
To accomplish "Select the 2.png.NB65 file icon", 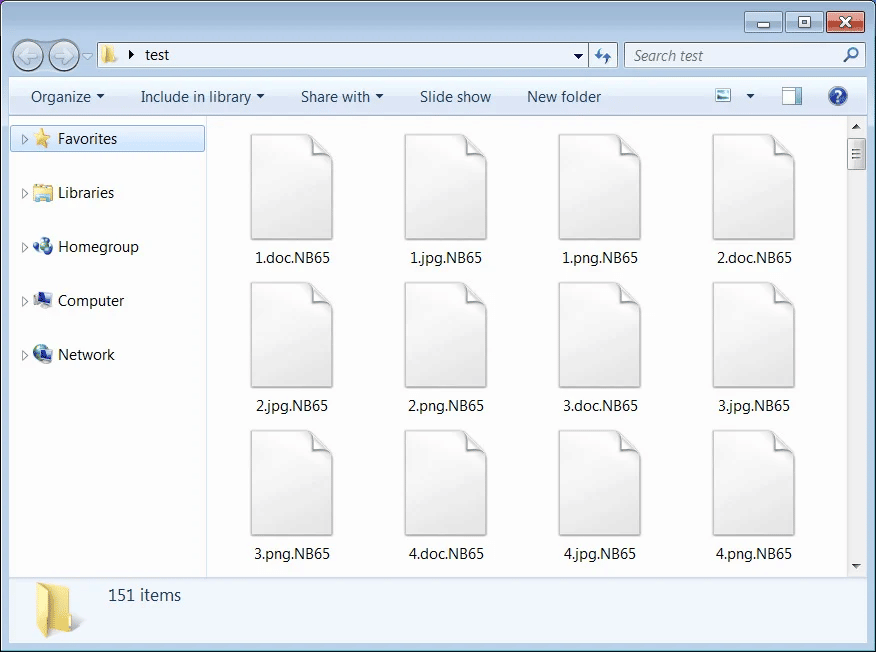I will pyautogui.click(x=445, y=336).
